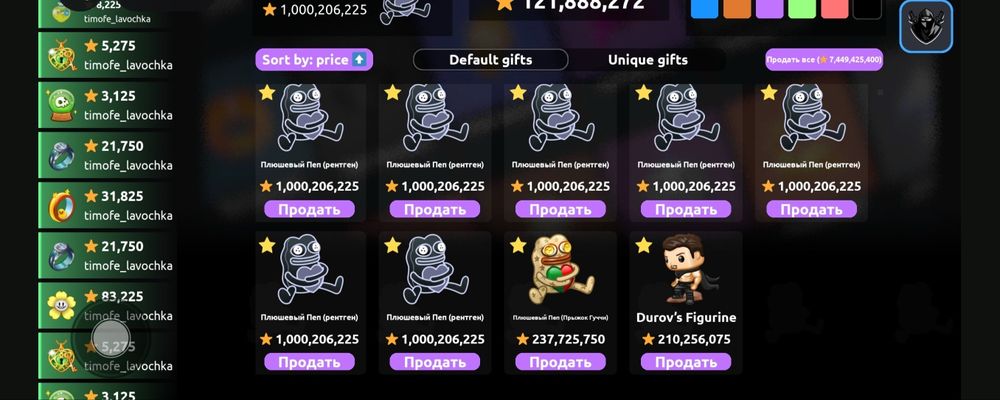The height and width of the screenshot is (400, 1000).
Task: Click the 31,825 orange ring item icon
Action: tap(62, 205)
